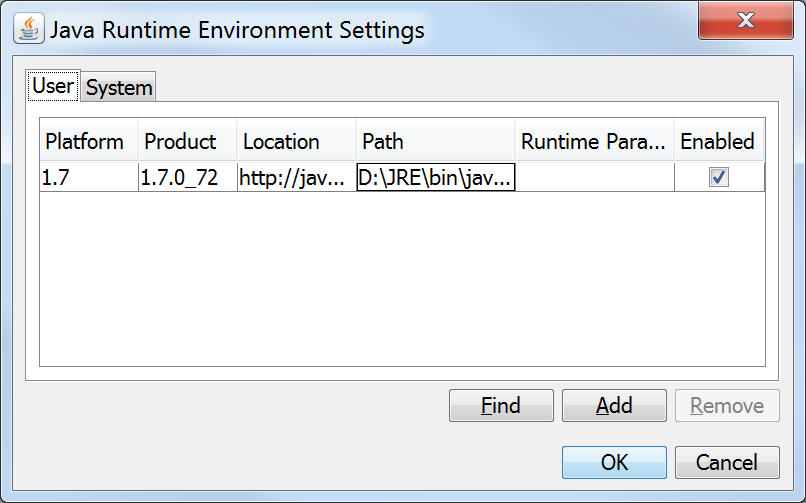Click the Enabled column header
Image resolution: width=806 pixels, height=503 pixels.
717,141
